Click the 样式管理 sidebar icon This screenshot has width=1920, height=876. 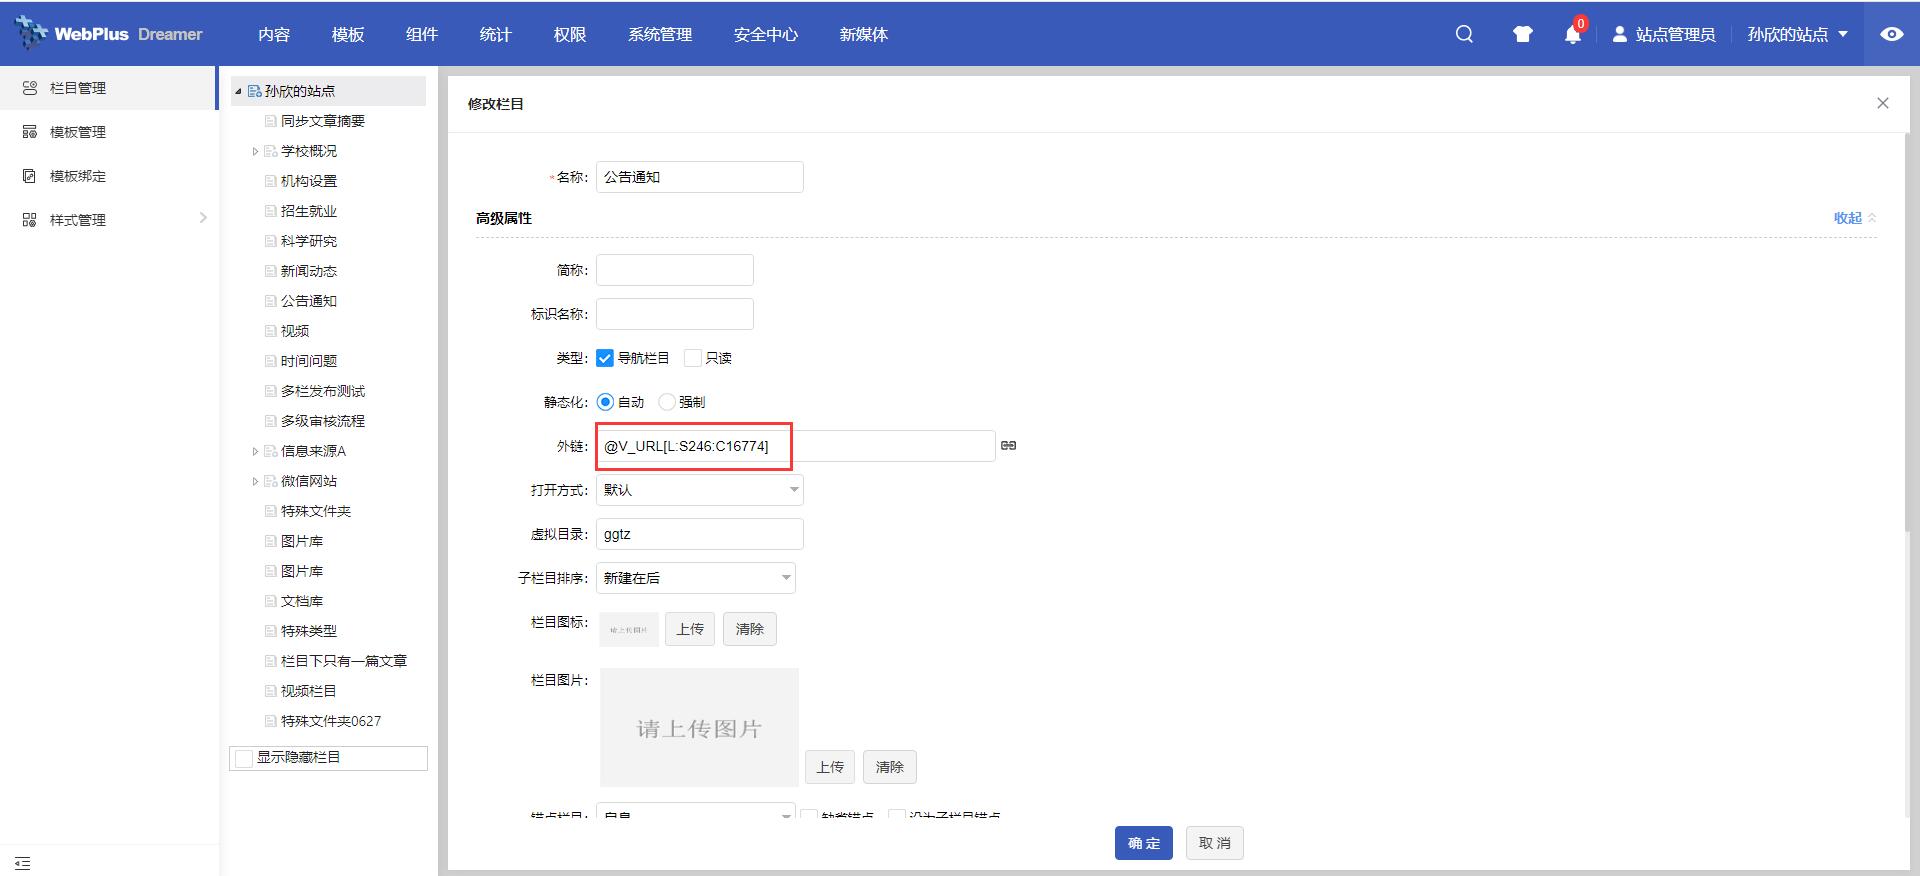click(x=29, y=220)
